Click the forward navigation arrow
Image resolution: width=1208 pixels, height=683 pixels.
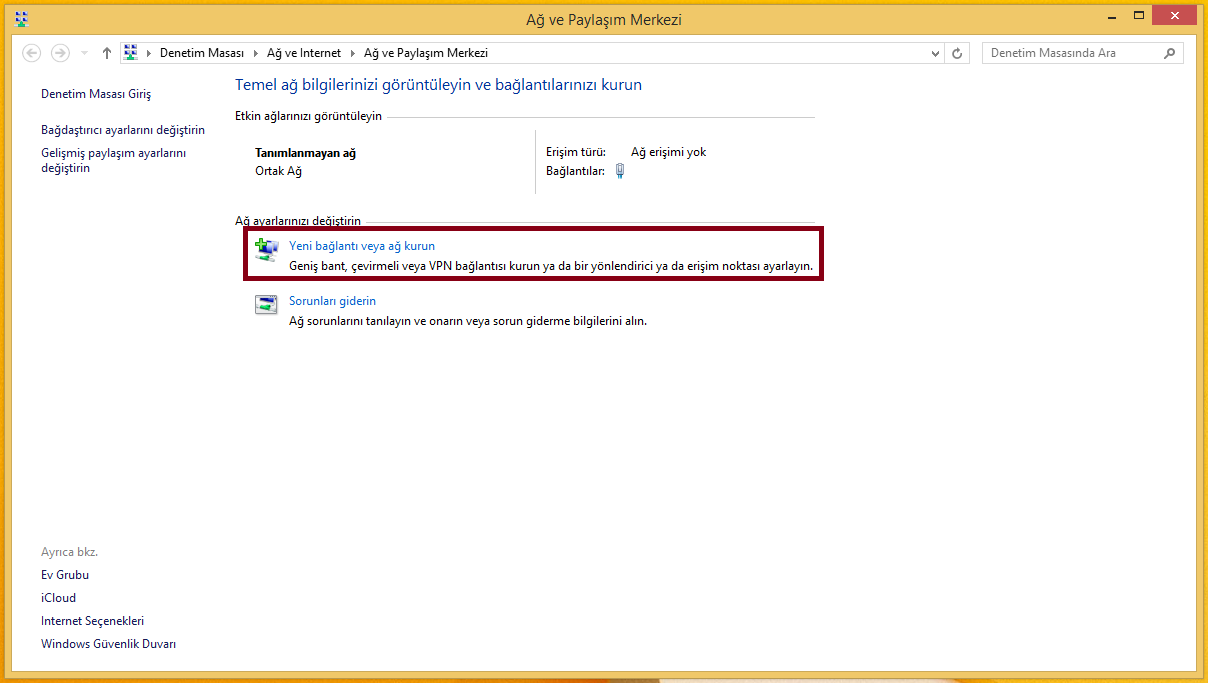(x=60, y=53)
